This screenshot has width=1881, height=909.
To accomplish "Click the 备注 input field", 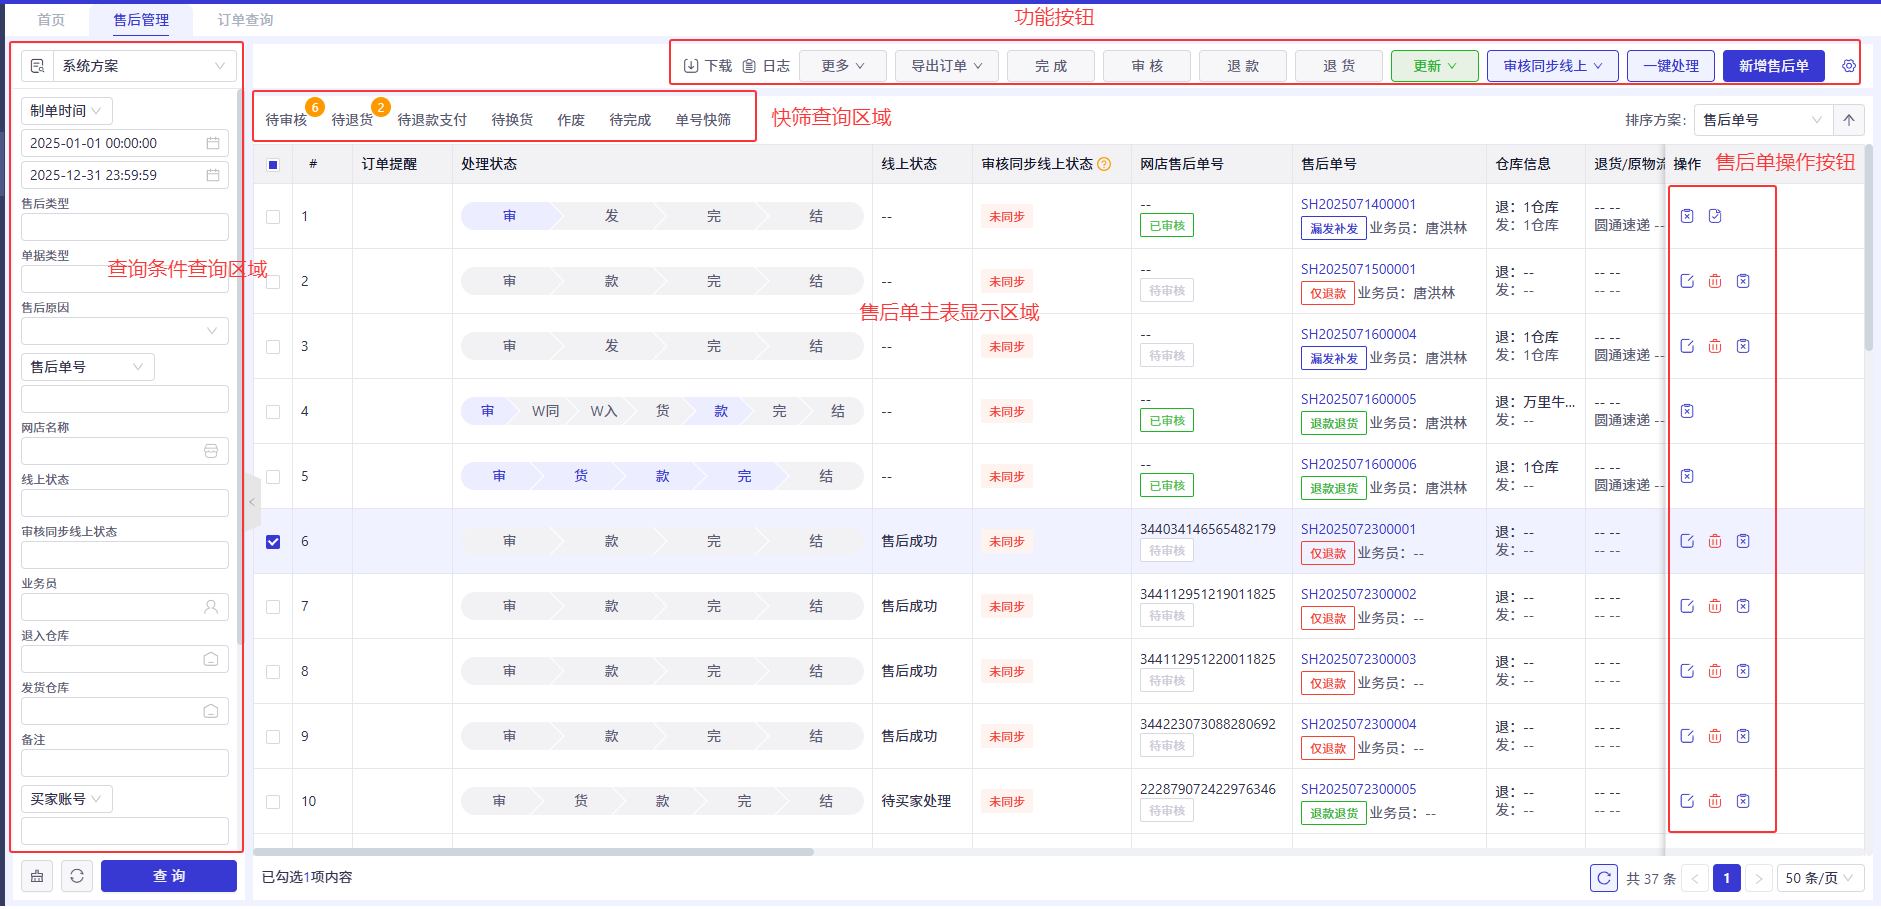I will (125, 763).
